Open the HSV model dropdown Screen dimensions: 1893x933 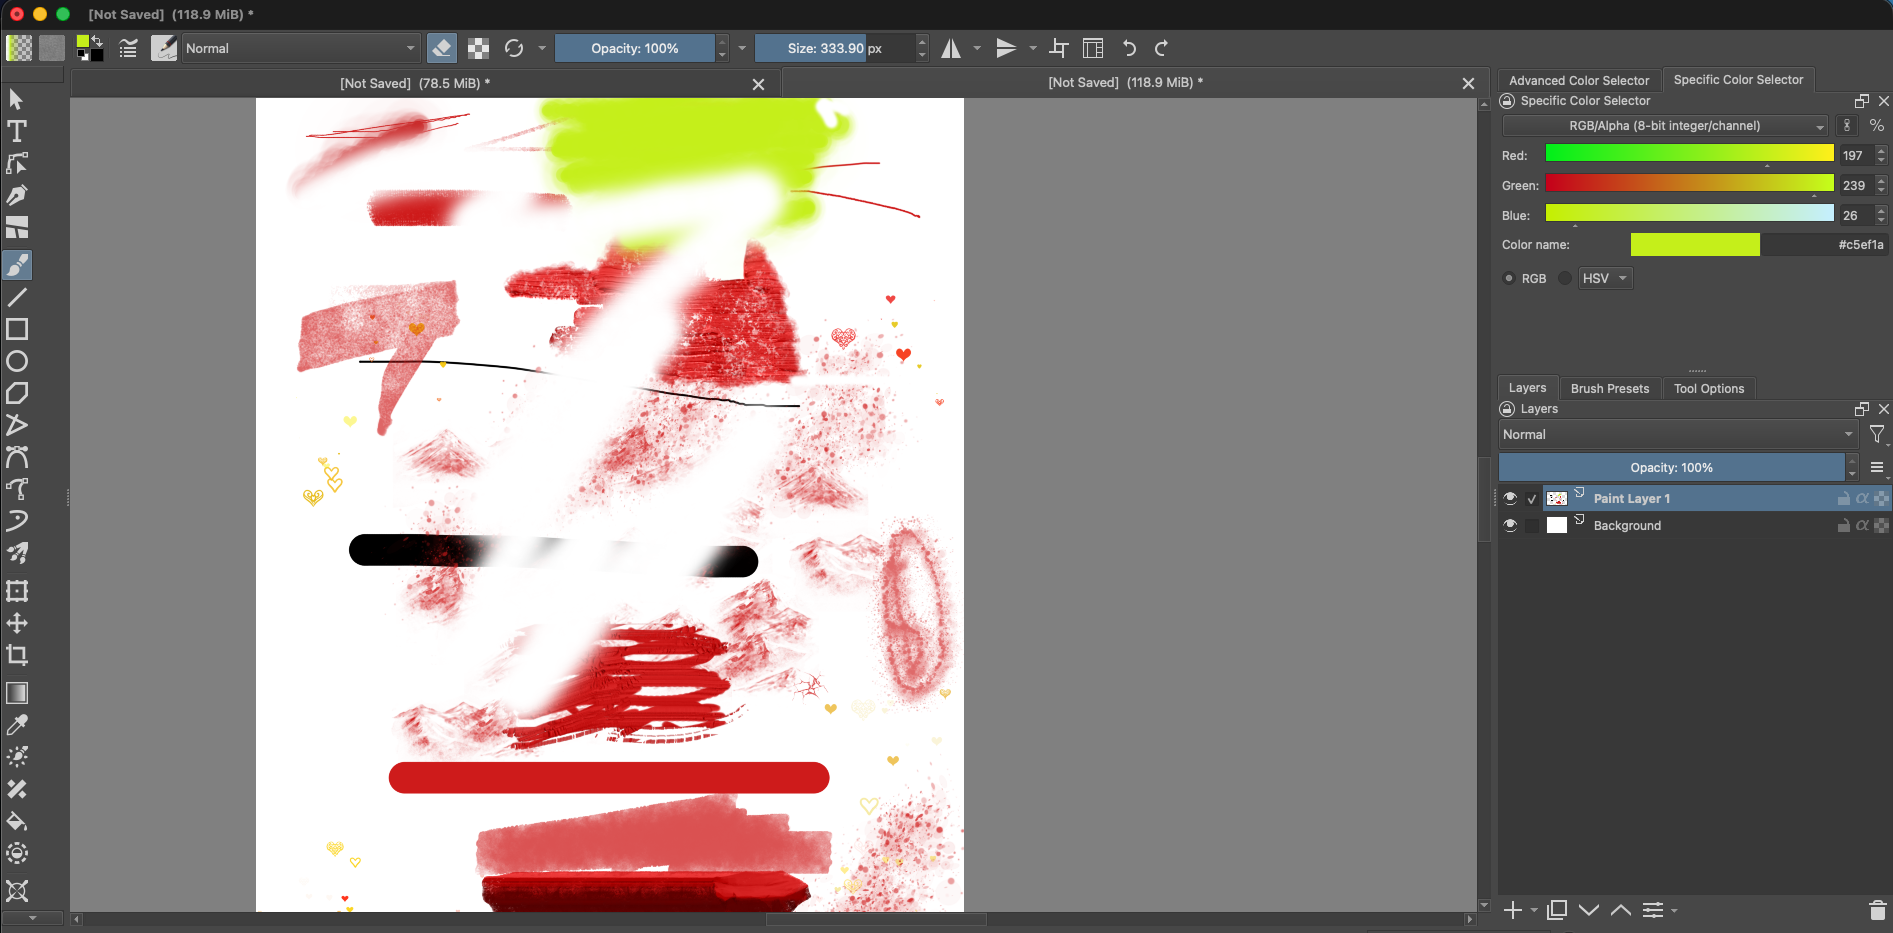tap(1605, 278)
